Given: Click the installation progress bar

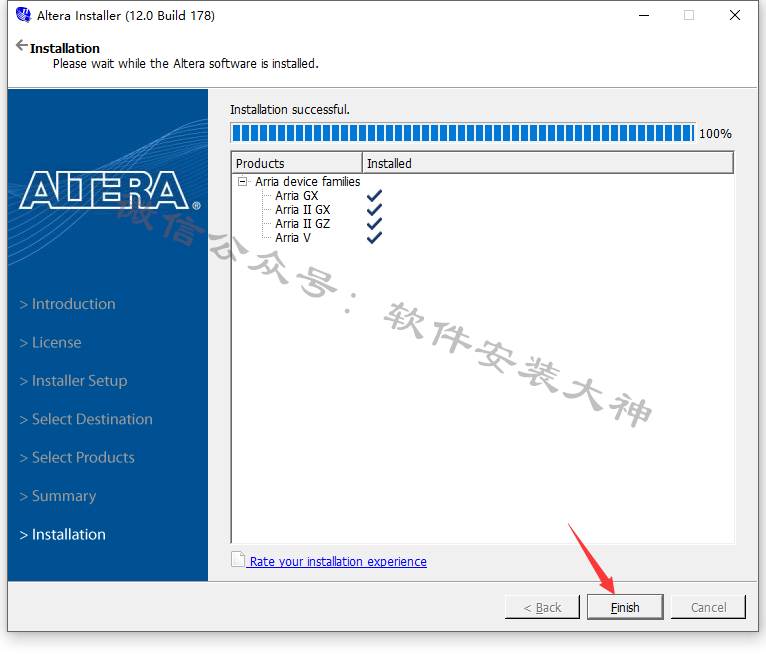Looking at the screenshot, I should (463, 133).
